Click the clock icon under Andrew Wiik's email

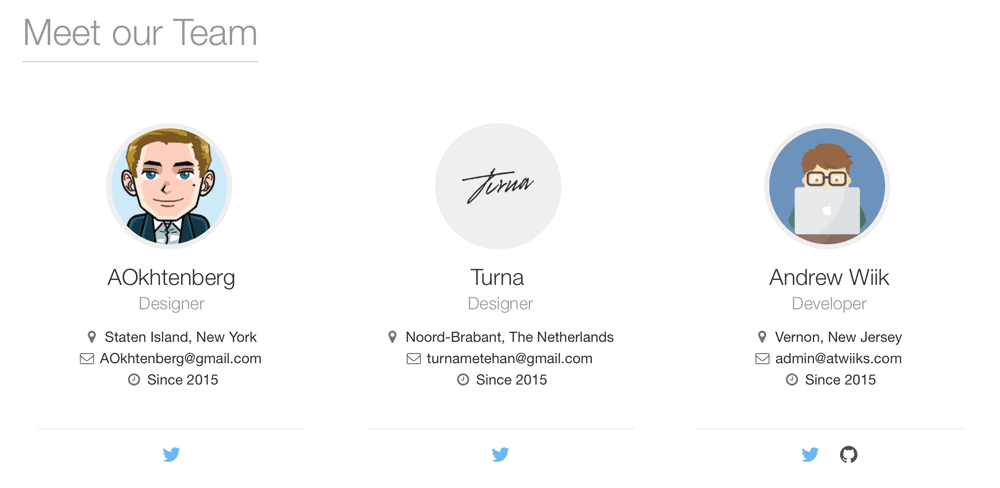[x=792, y=380]
